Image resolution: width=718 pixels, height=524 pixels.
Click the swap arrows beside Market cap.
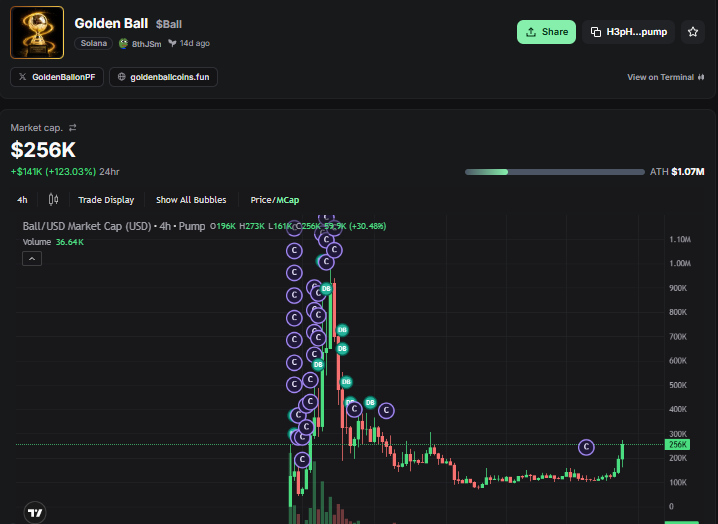click(72, 128)
